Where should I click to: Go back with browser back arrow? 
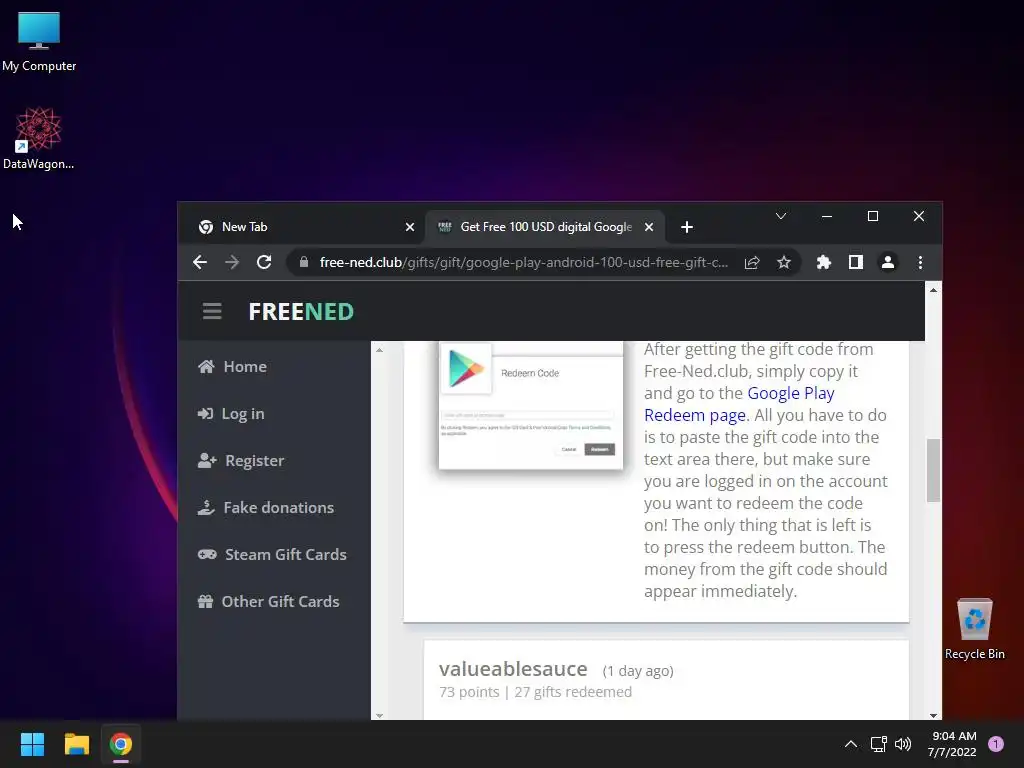click(200, 263)
